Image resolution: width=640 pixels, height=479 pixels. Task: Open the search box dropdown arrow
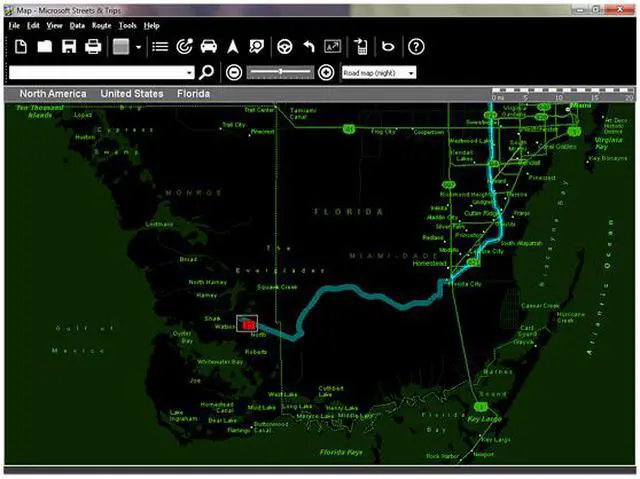click(x=190, y=73)
